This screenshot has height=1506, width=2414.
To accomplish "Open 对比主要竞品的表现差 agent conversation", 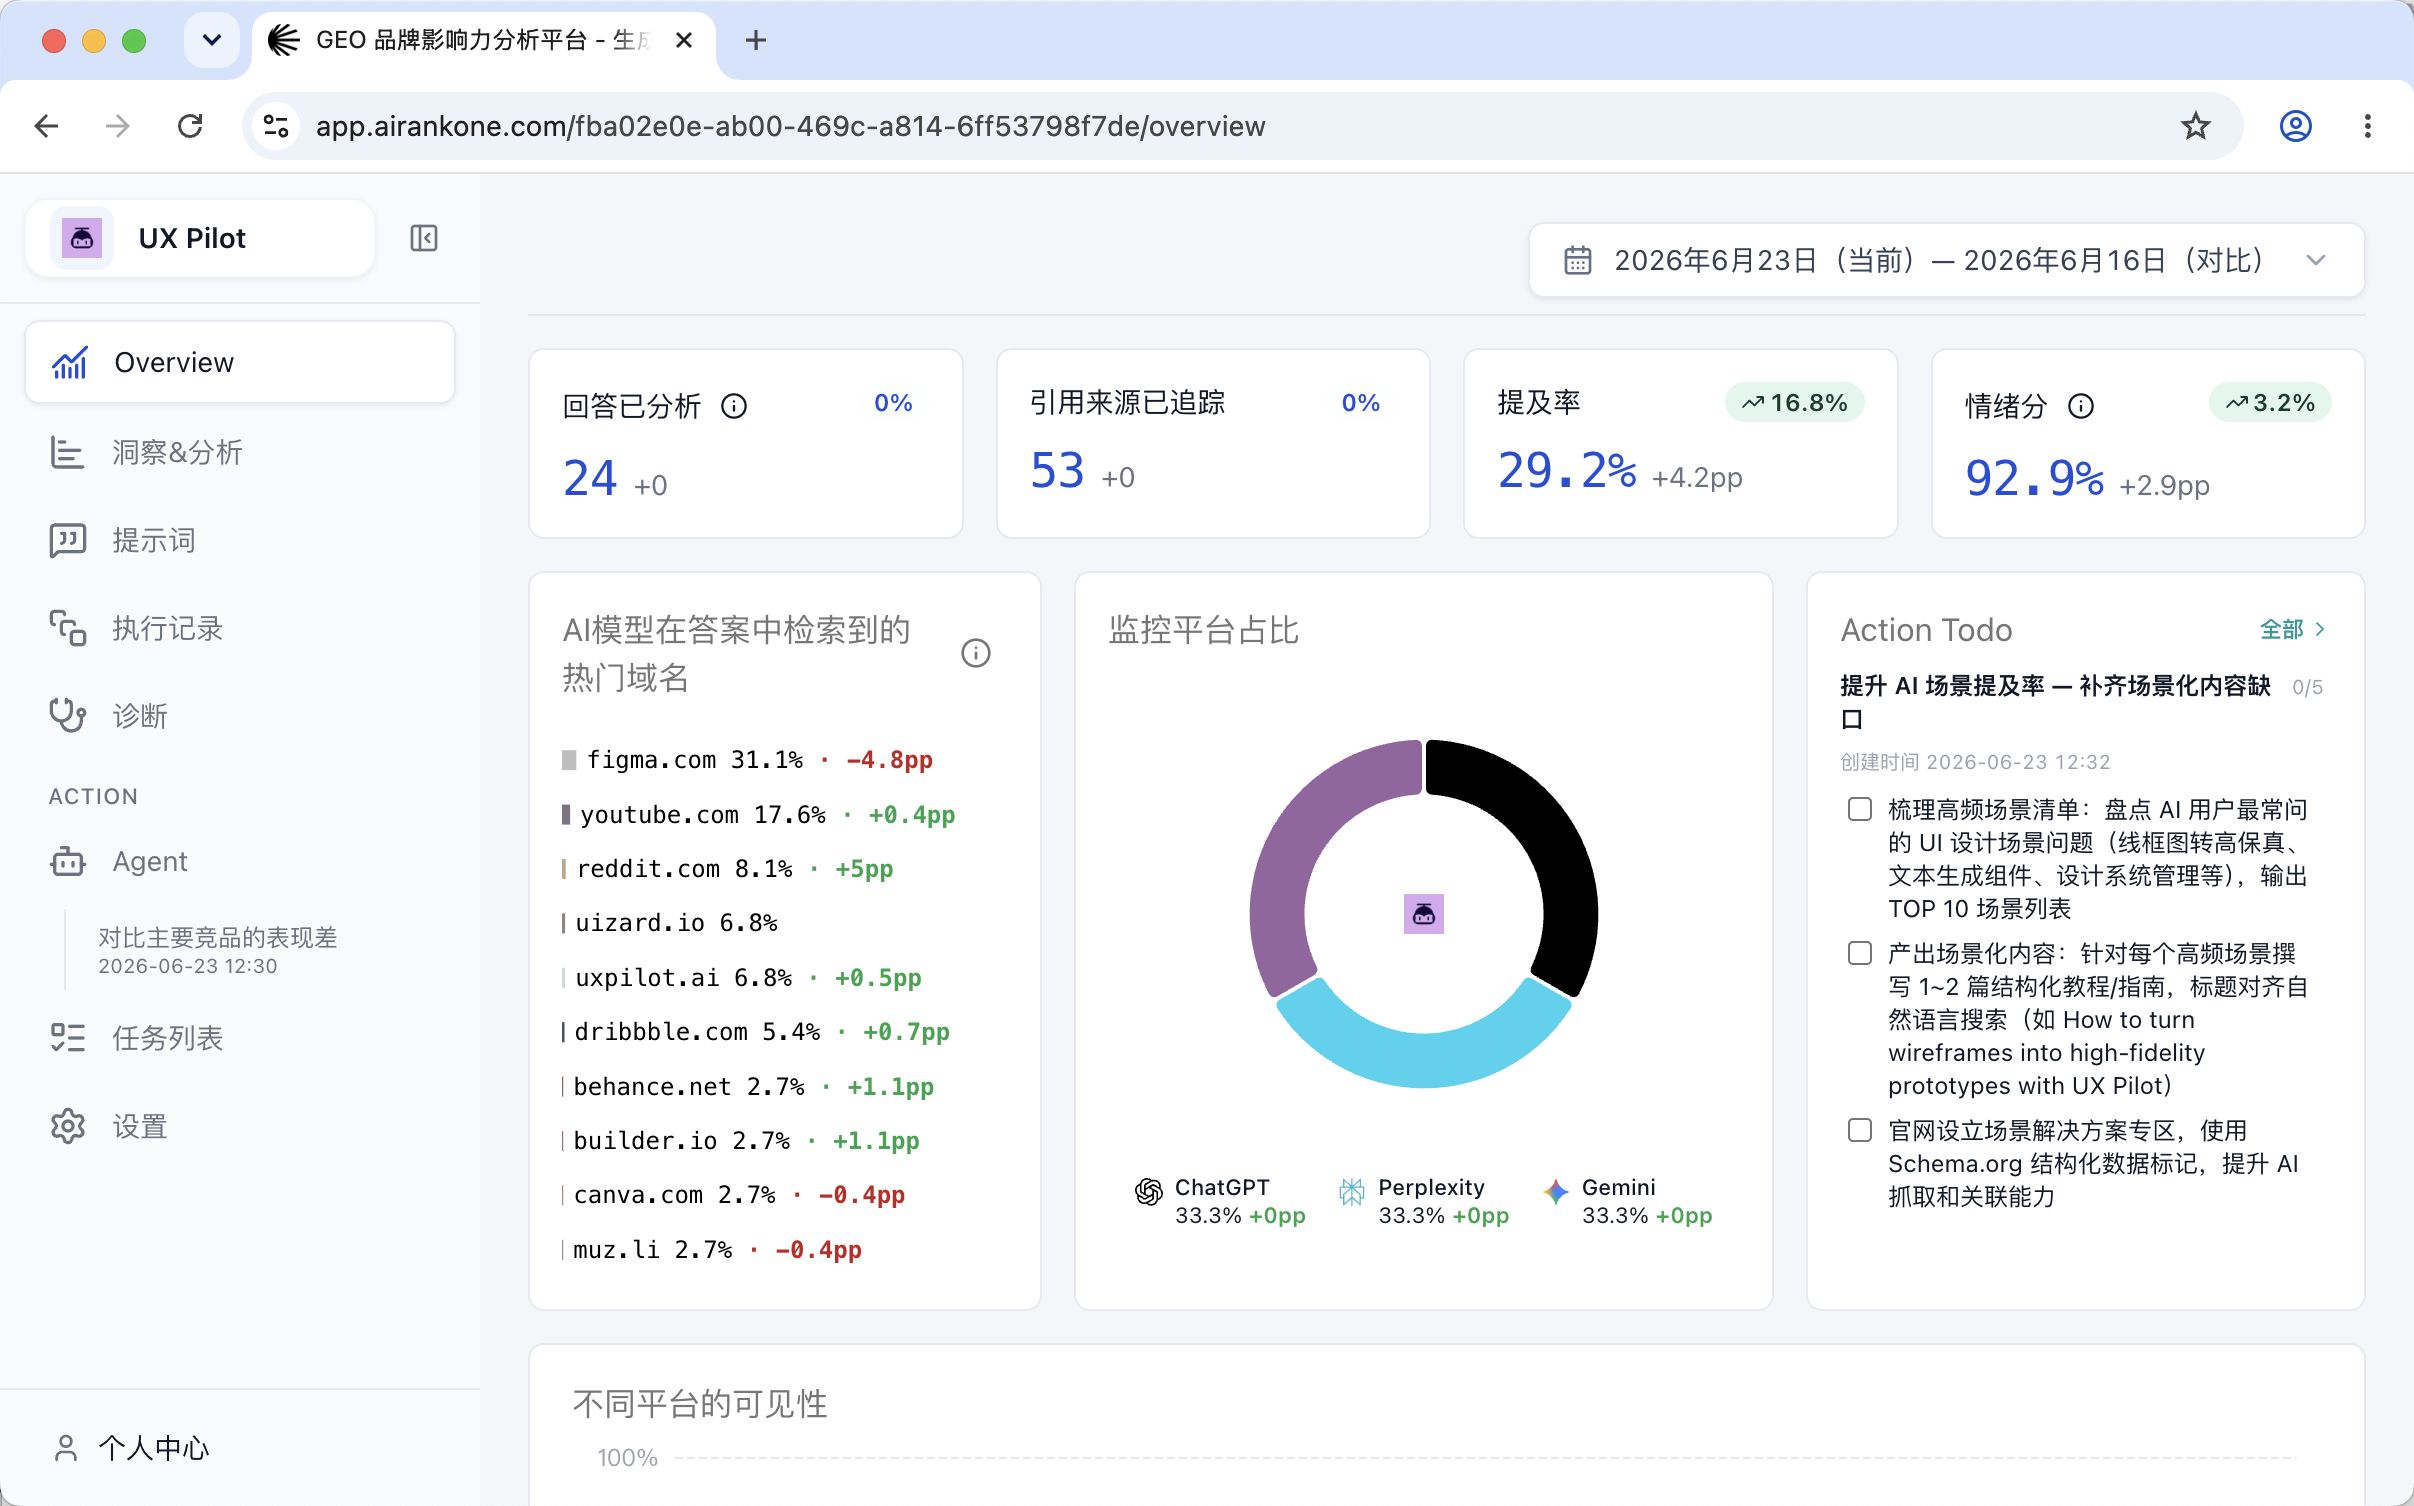I will (x=218, y=950).
